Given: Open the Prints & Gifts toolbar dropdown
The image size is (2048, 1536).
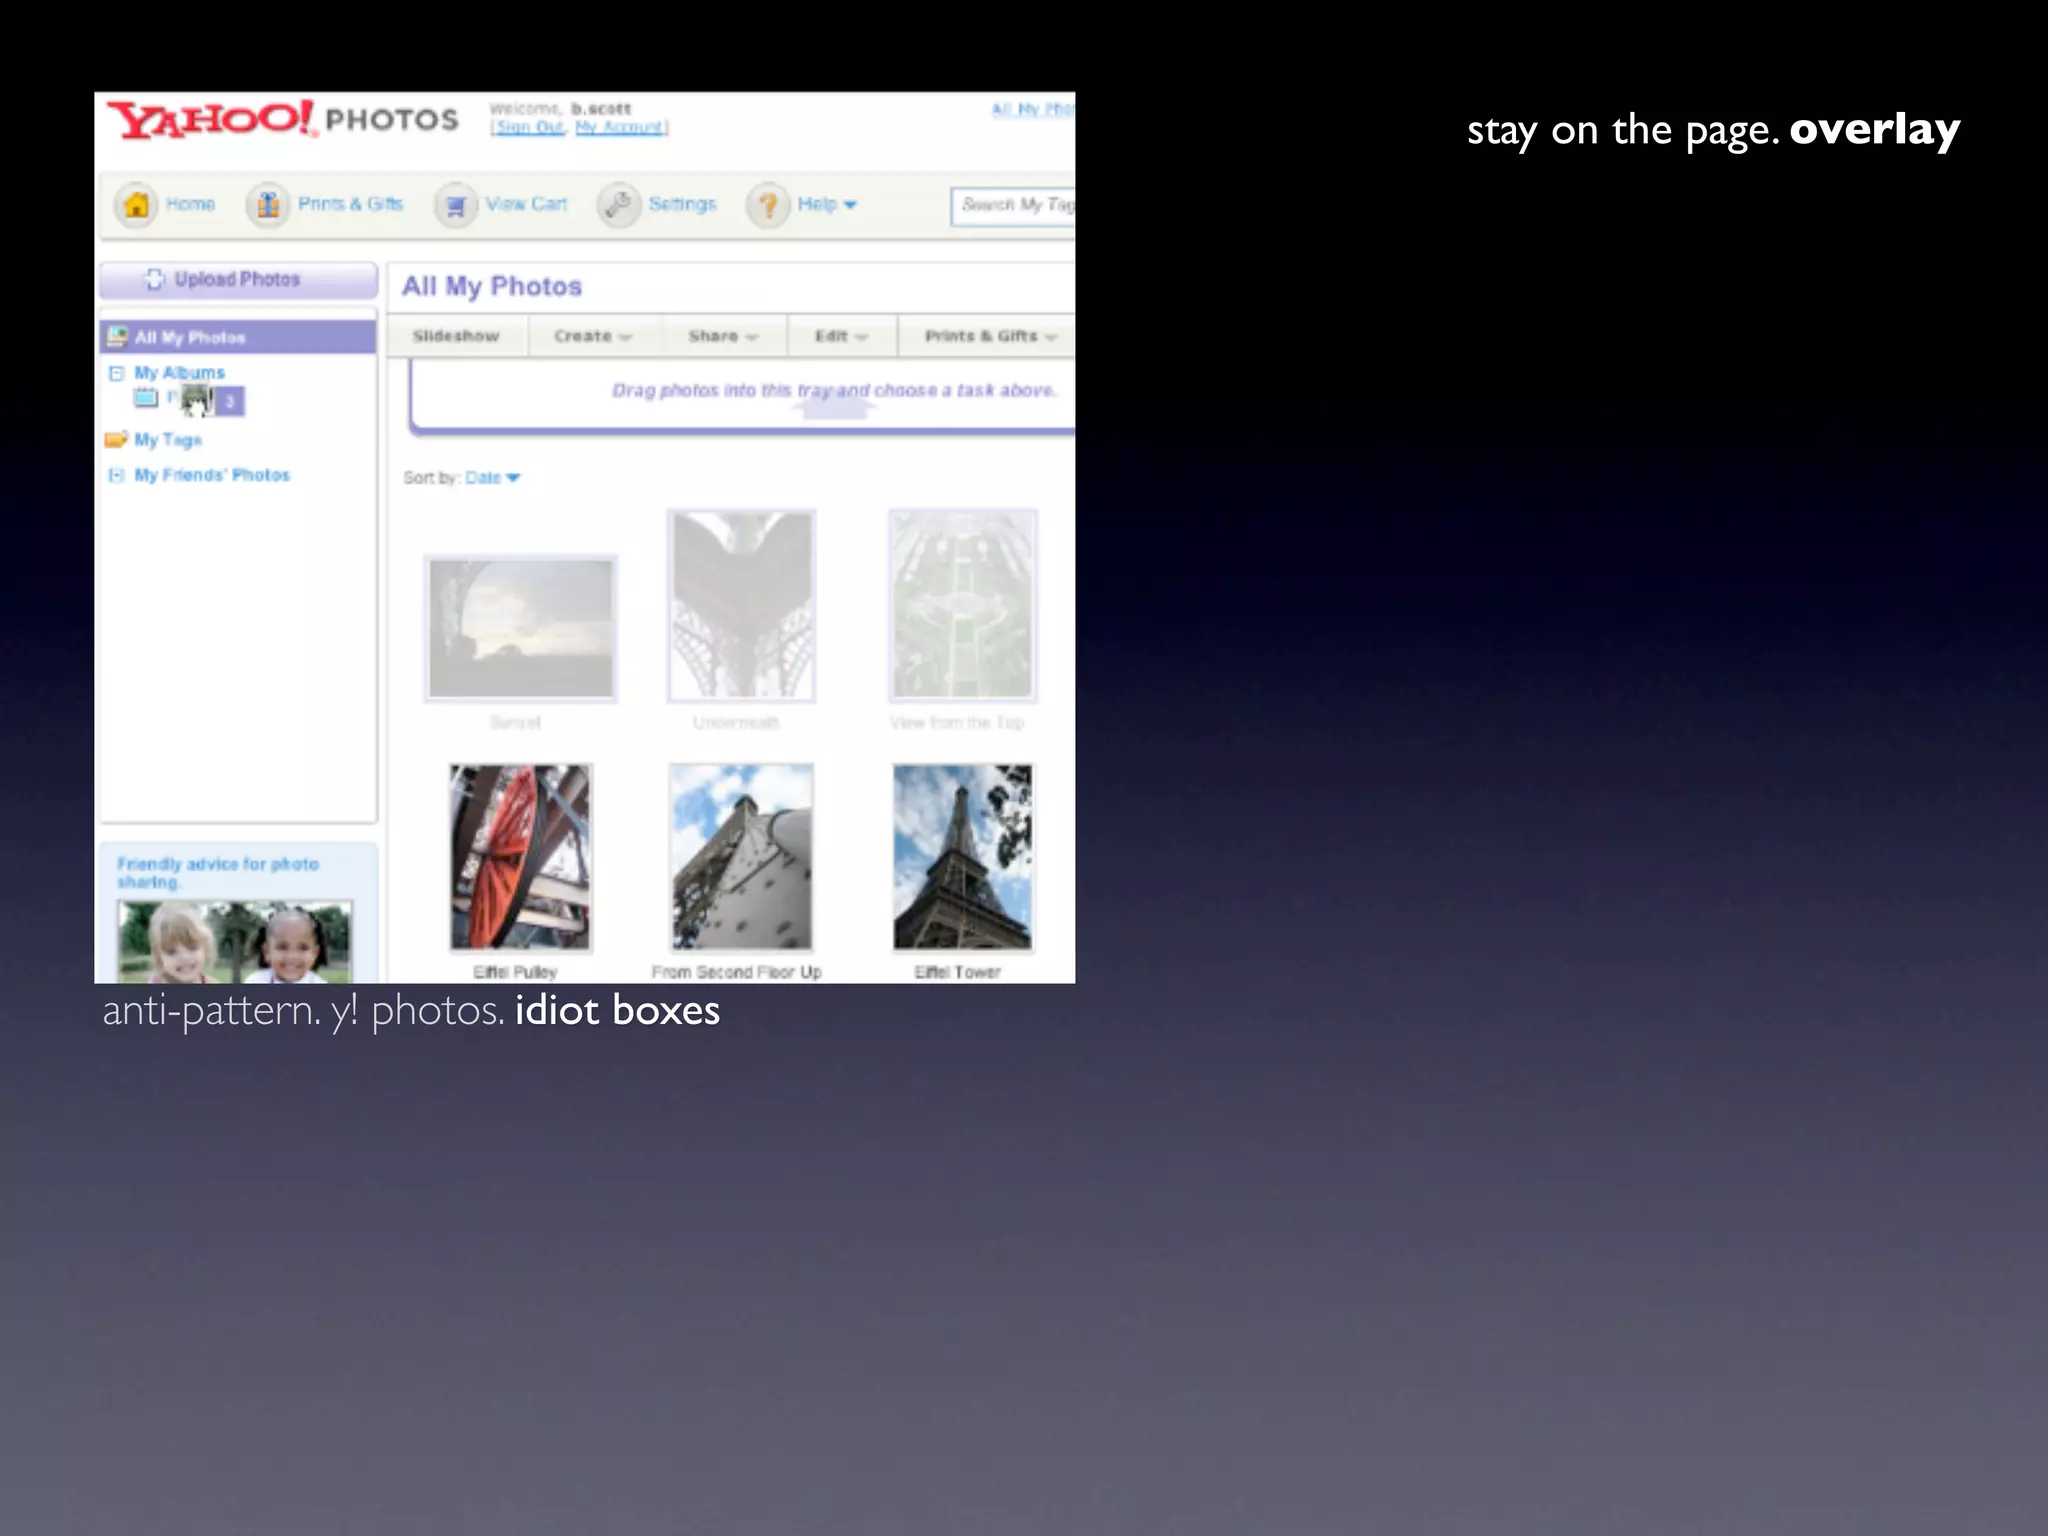Looking at the screenshot, I should coord(988,336).
